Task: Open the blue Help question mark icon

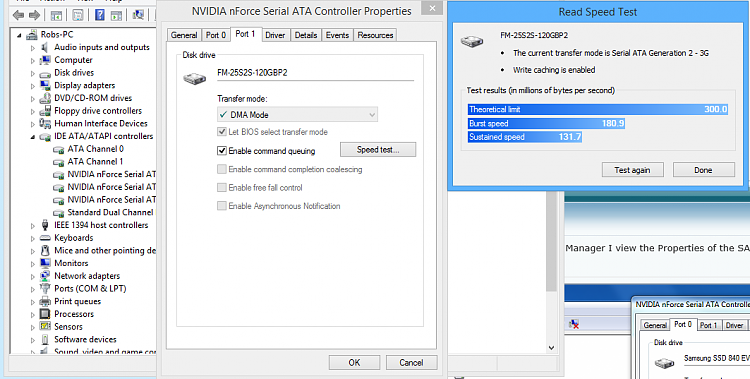Action: click(x=99, y=15)
